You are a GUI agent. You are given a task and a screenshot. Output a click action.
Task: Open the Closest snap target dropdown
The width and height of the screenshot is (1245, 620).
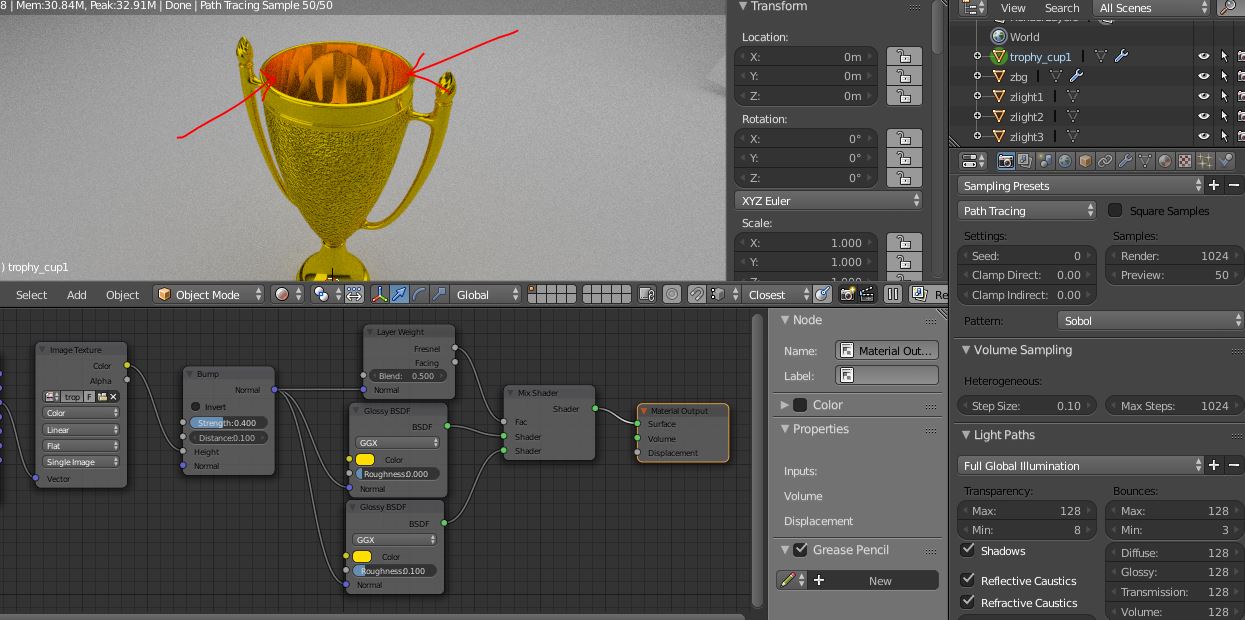(775, 294)
